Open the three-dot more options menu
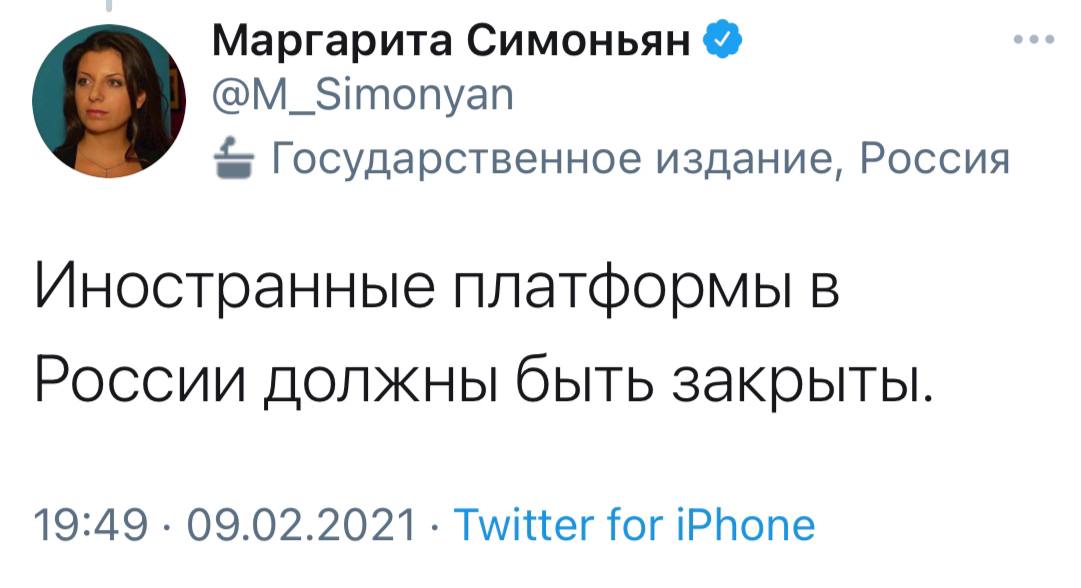Viewport: 1081px width, 588px height. [x=1033, y=41]
